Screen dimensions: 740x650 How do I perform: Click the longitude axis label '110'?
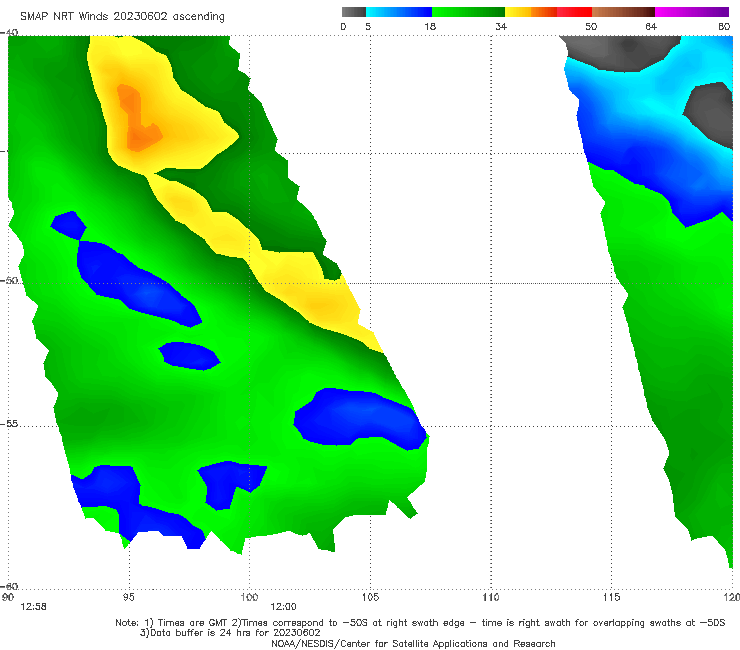pyautogui.click(x=491, y=598)
